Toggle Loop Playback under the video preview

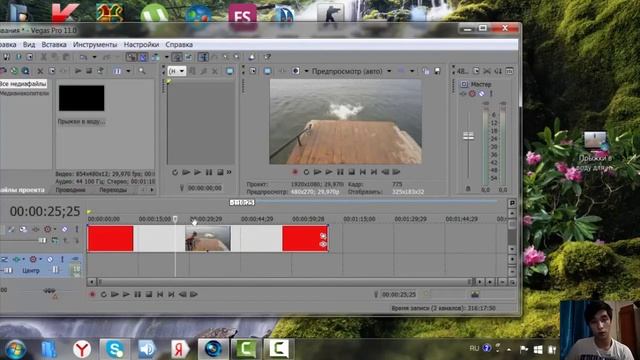(306, 172)
